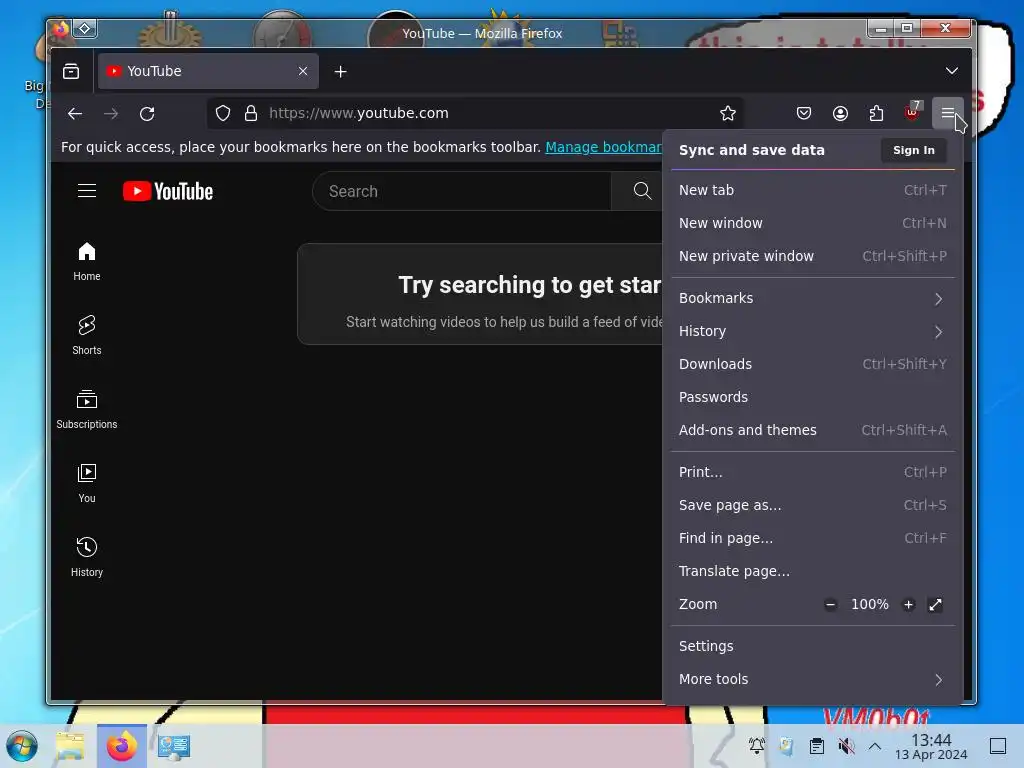Choose Translate page...
This screenshot has width=1024, height=768.
point(813,571)
